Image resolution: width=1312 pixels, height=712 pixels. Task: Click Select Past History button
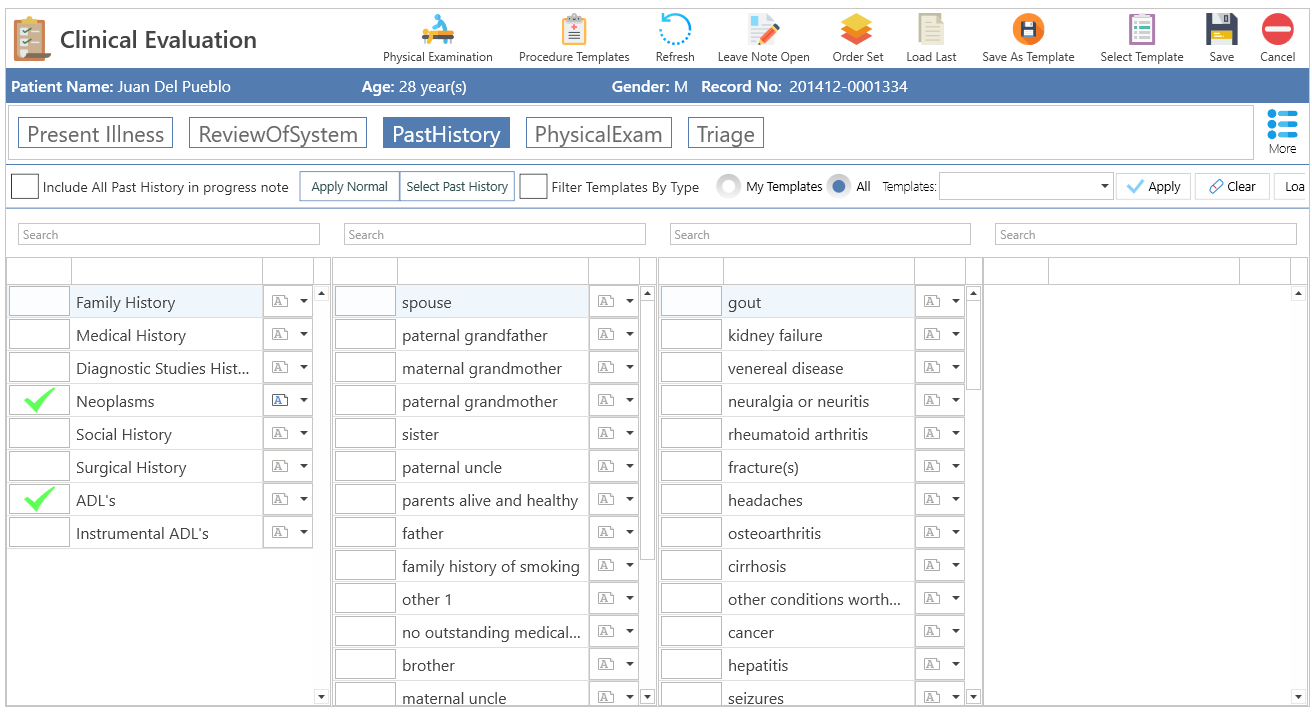pyautogui.click(x=457, y=187)
